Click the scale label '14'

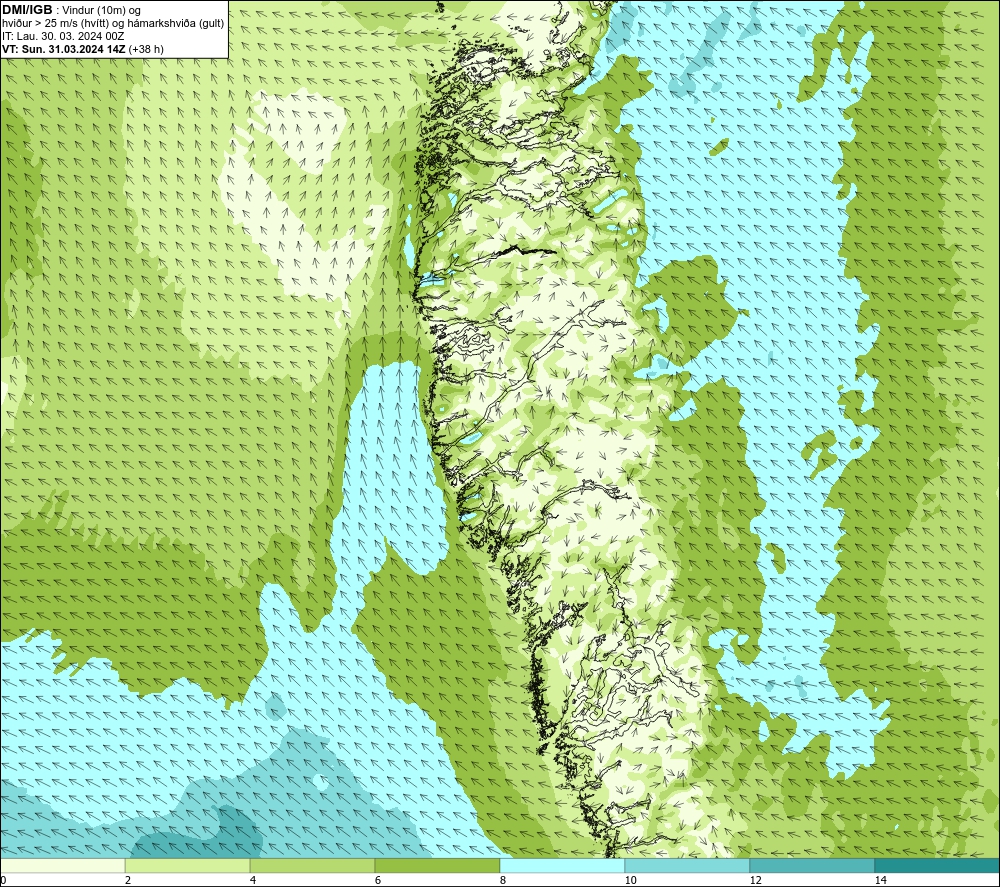(x=880, y=880)
